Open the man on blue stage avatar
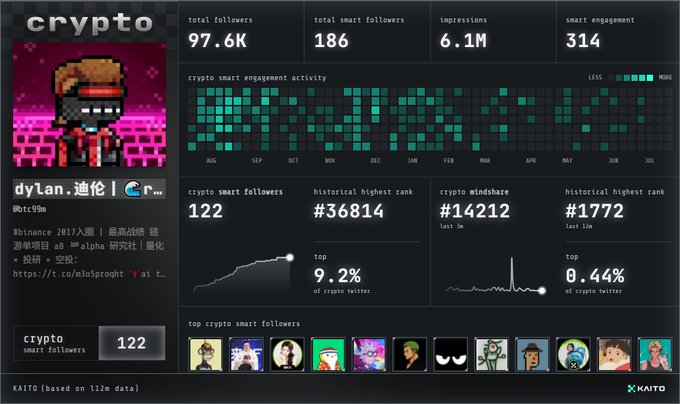680x404 pixels. [246, 355]
